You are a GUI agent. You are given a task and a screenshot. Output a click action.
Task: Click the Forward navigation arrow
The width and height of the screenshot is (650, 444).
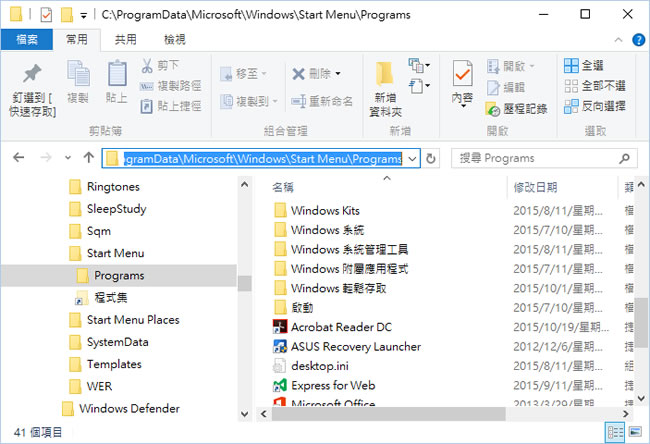point(46,158)
